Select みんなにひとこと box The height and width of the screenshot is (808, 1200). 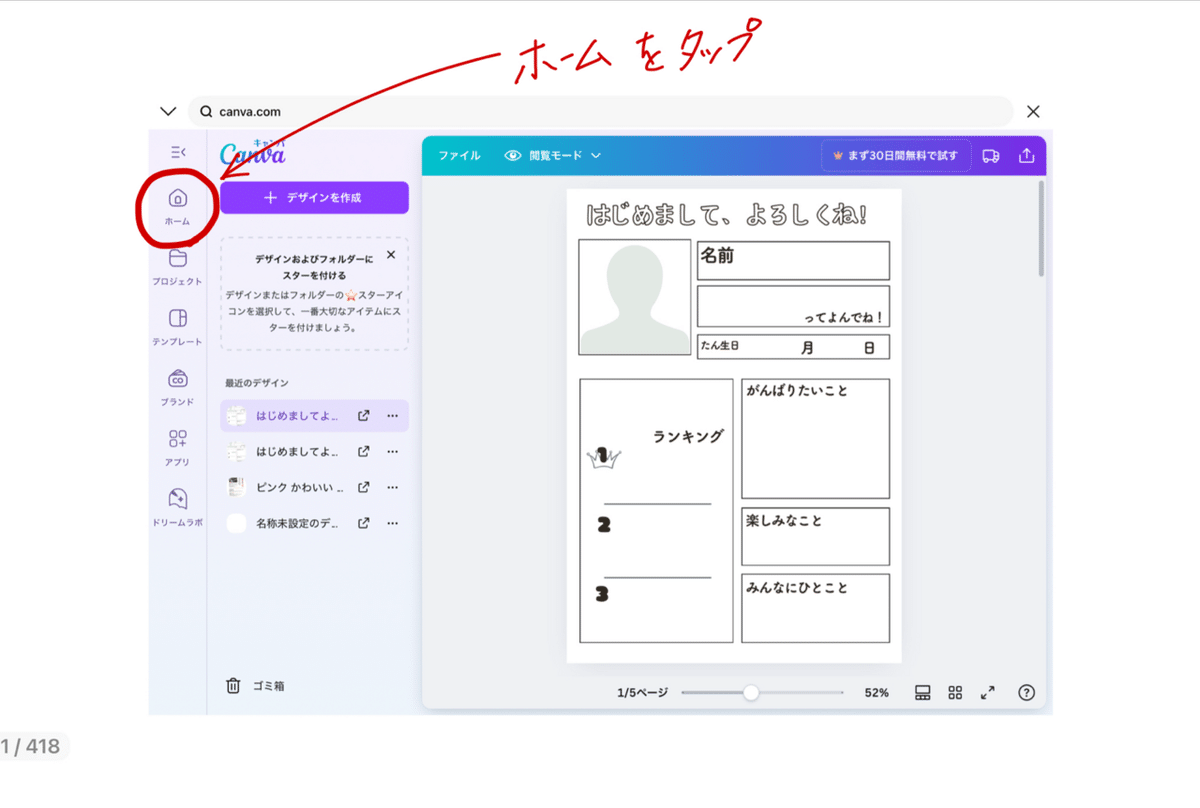point(815,608)
